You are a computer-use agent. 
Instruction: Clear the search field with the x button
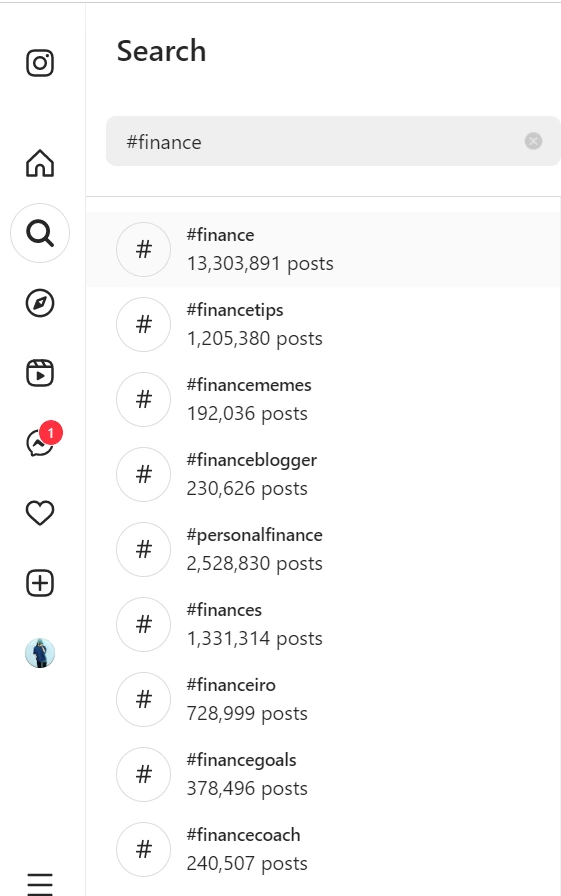533,141
